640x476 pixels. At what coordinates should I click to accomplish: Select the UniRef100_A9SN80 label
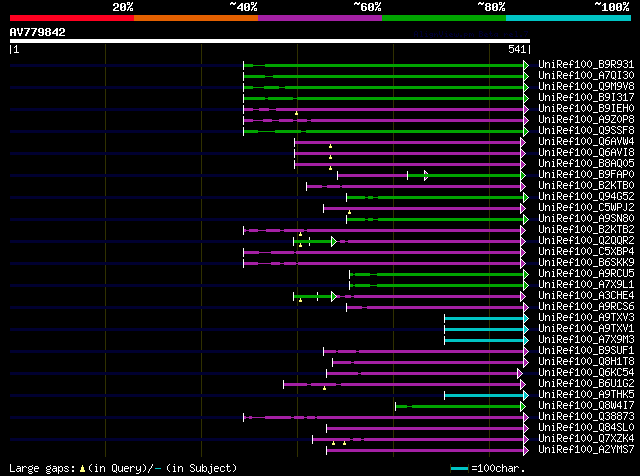pos(586,219)
